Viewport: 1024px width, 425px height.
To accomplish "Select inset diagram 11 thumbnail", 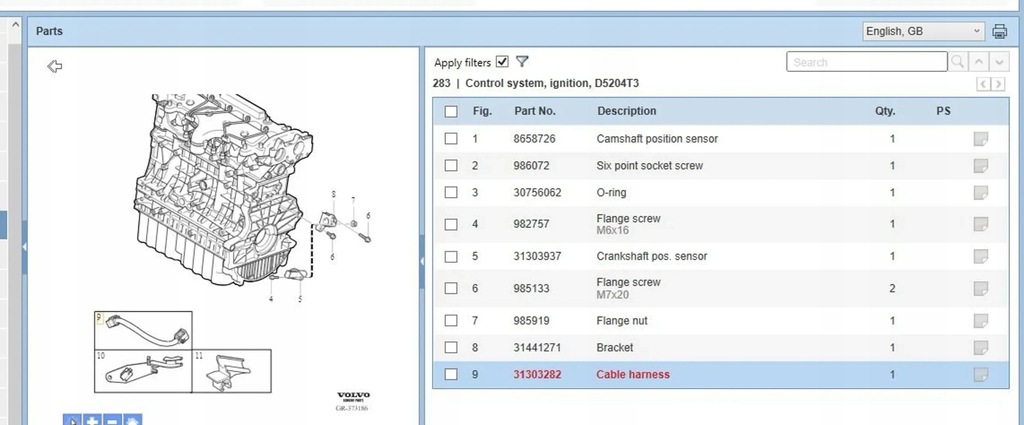I will click(x=231, y=371).
